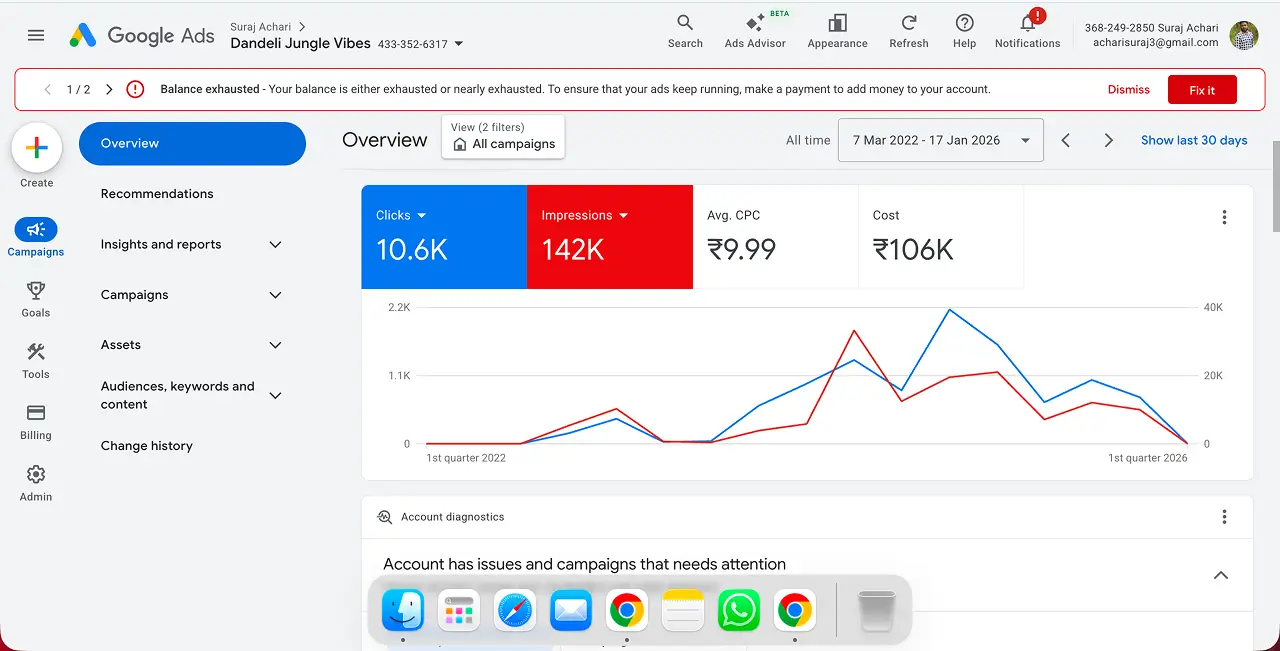Open the date range dropdown

tap(940, 140)
